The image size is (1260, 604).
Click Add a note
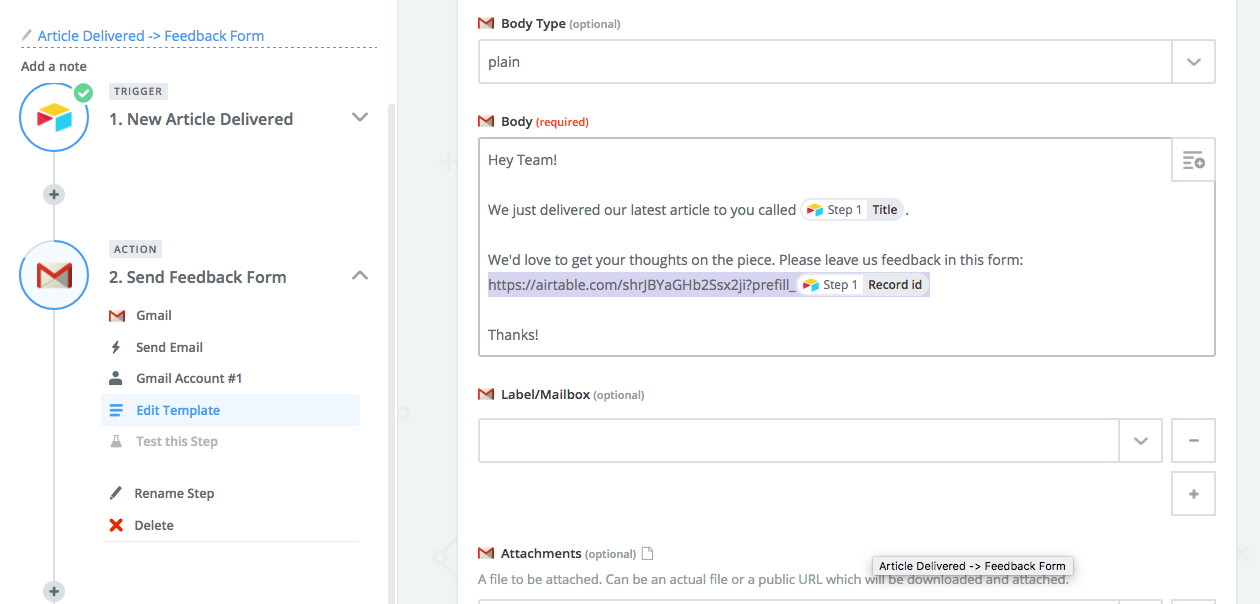(x=52, y=67)
